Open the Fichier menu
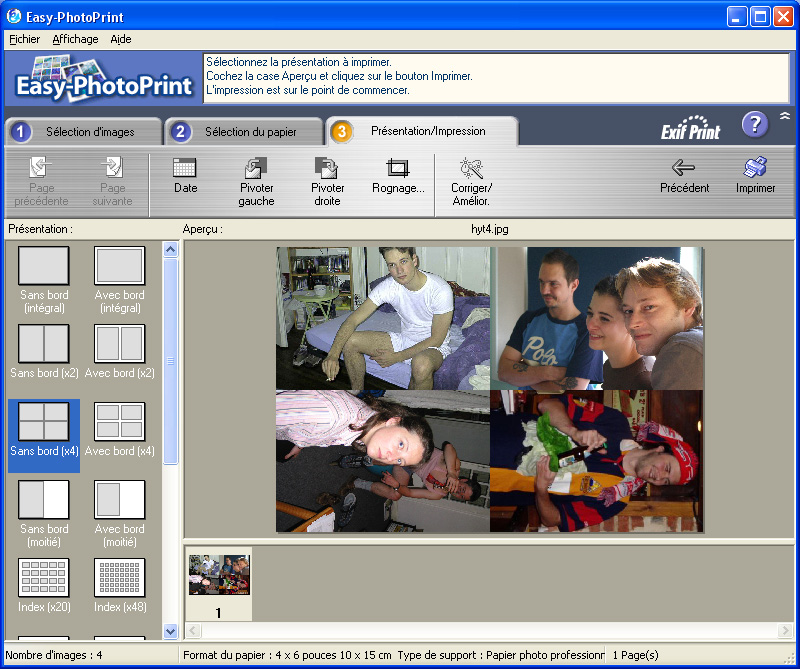This screenshot has height=669, width=800. pyautogui.click(x=24, y=39)
